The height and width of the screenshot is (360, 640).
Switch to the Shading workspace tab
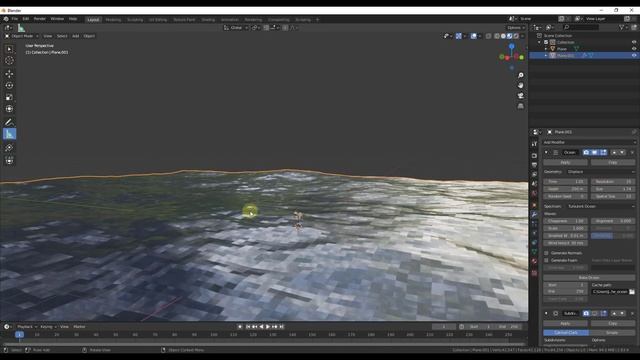(208, 20)
